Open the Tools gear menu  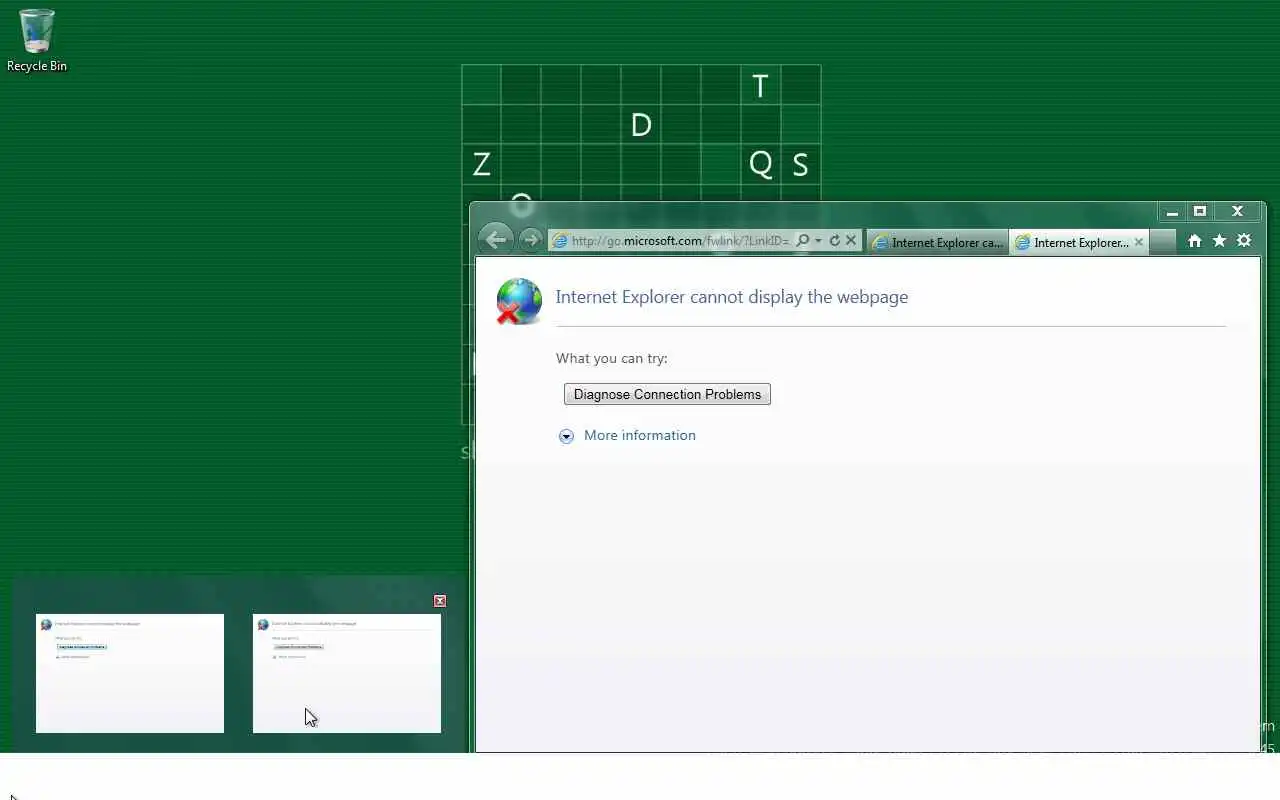coord(1244,240)
